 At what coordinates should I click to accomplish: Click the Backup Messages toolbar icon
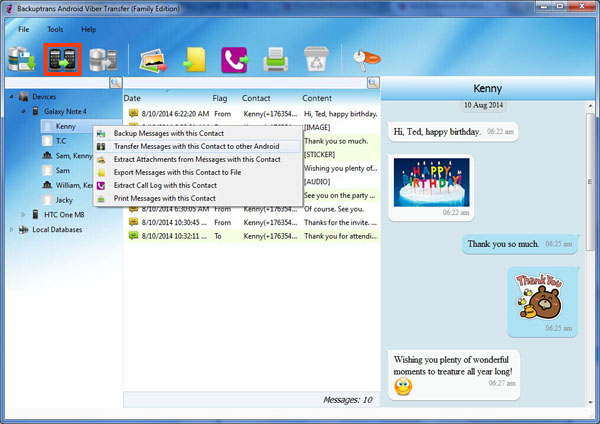pyautogui.click(x=22, y=59)
